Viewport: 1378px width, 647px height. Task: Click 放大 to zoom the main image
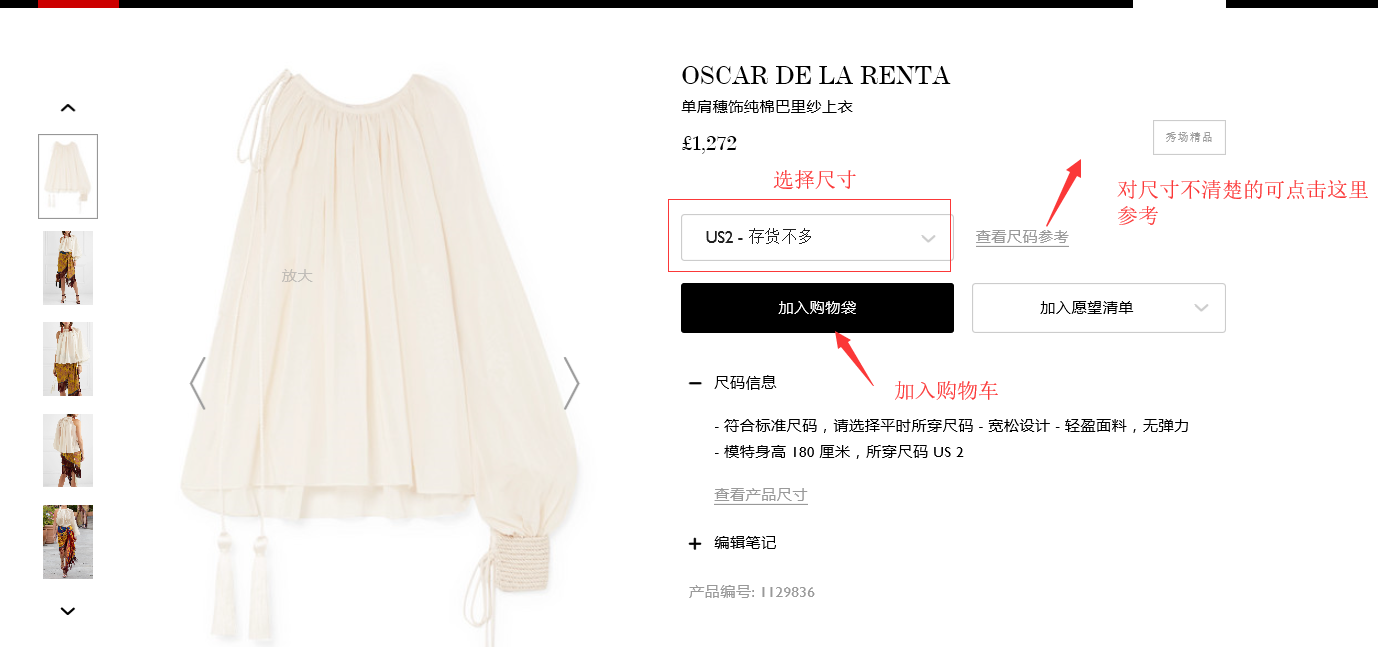click(x=297, y=276)
